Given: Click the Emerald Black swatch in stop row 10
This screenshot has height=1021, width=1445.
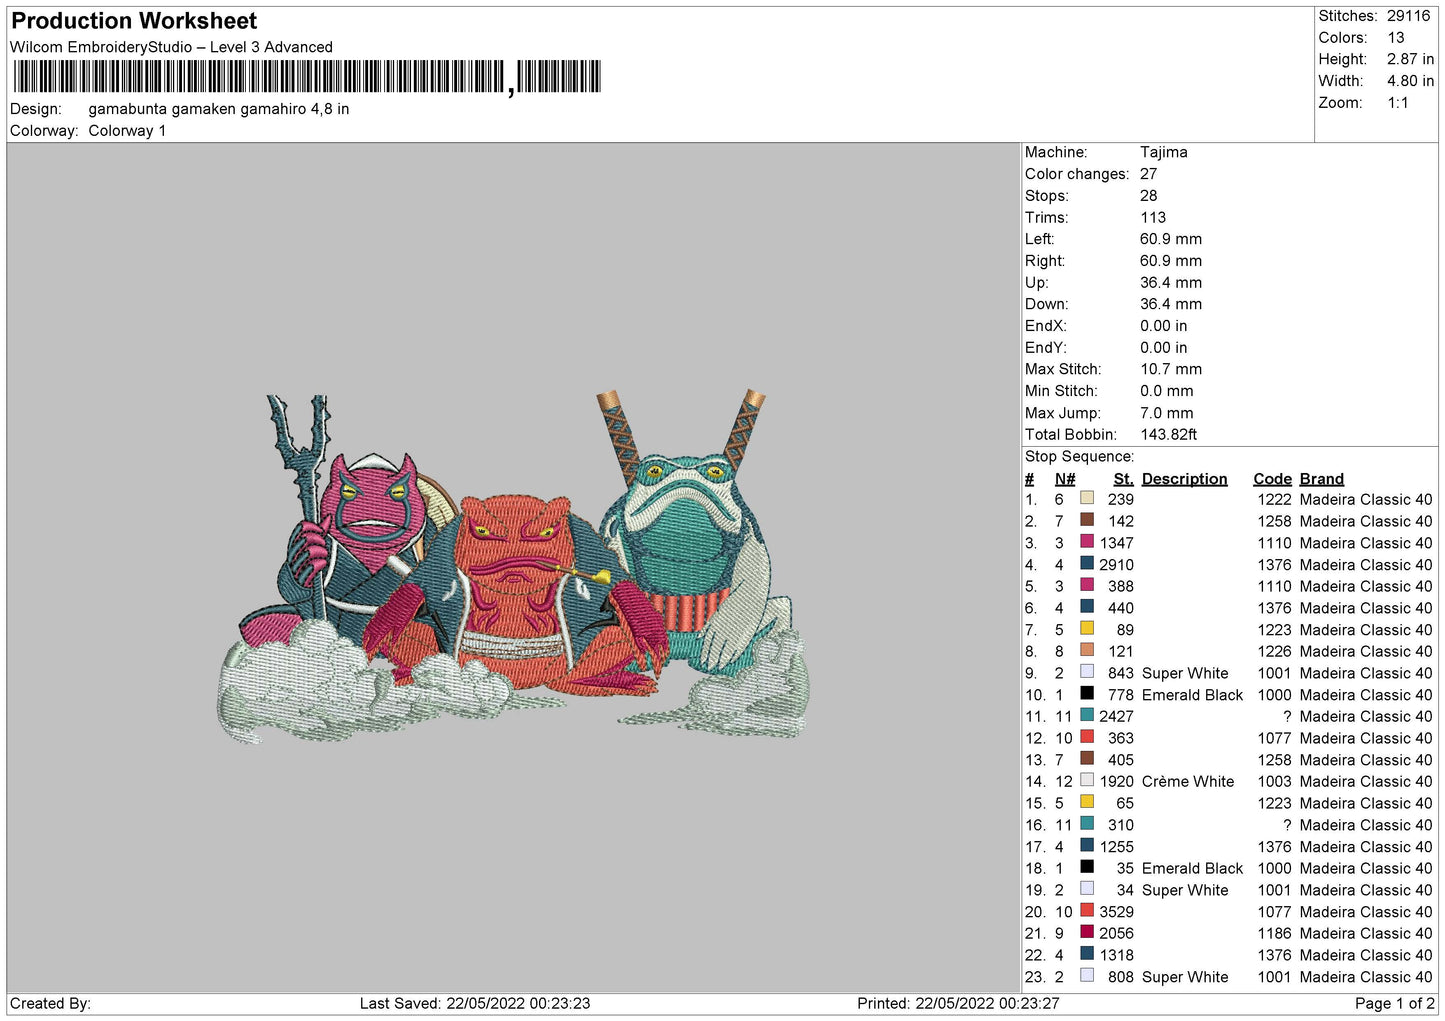Looking at the screenshot, I should tap(1087, 693).
